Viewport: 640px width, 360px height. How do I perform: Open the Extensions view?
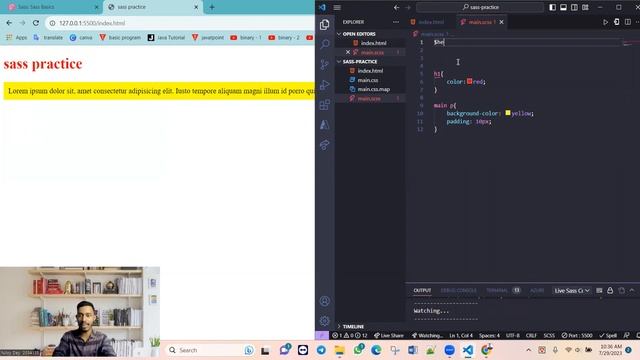(x=324, y=104)
